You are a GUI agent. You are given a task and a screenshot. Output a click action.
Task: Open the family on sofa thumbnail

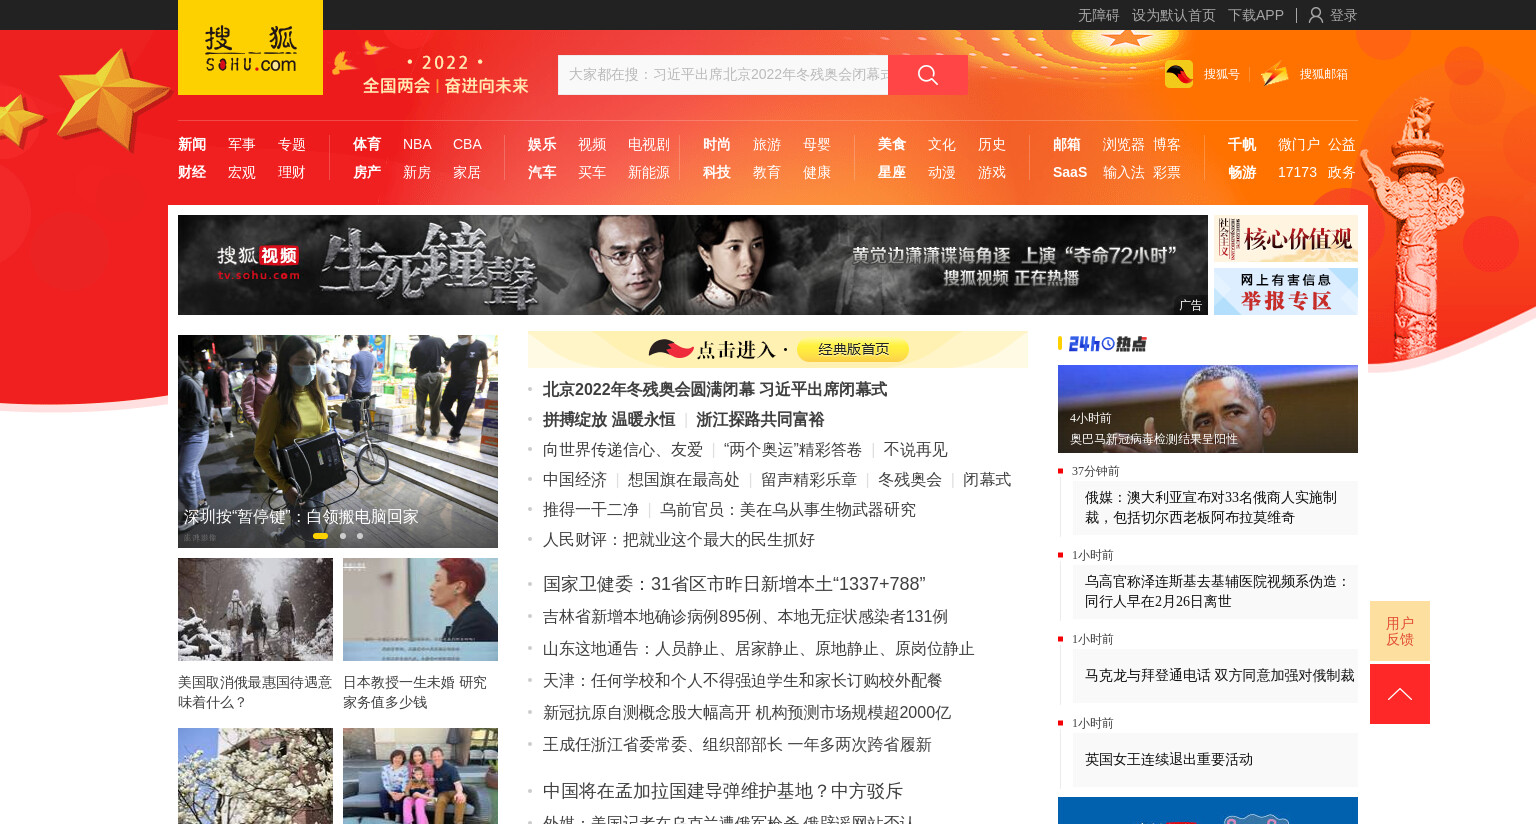[420, 776]
